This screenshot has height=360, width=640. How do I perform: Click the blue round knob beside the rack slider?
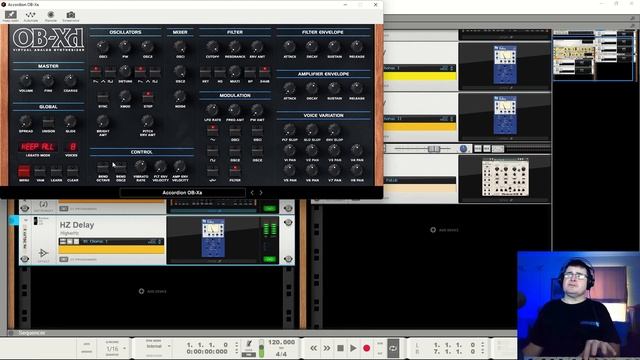pos(463,149)
